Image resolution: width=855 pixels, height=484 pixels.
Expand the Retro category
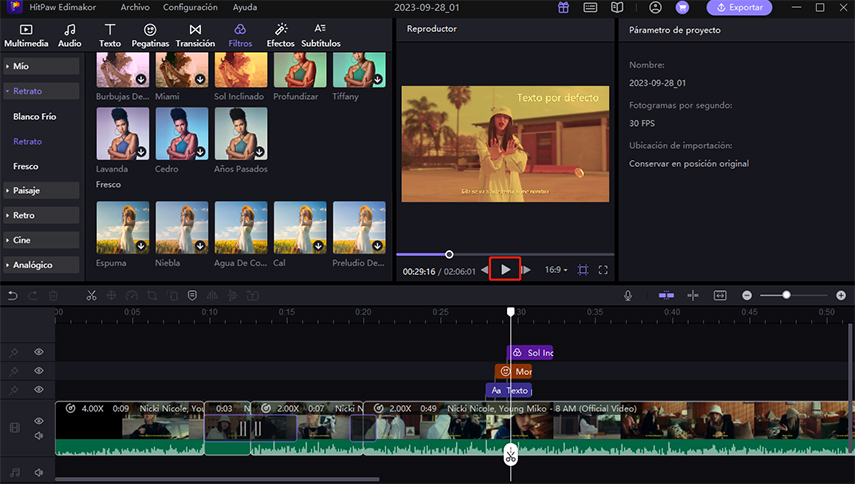pyautogui.click(x=41, y=215)
